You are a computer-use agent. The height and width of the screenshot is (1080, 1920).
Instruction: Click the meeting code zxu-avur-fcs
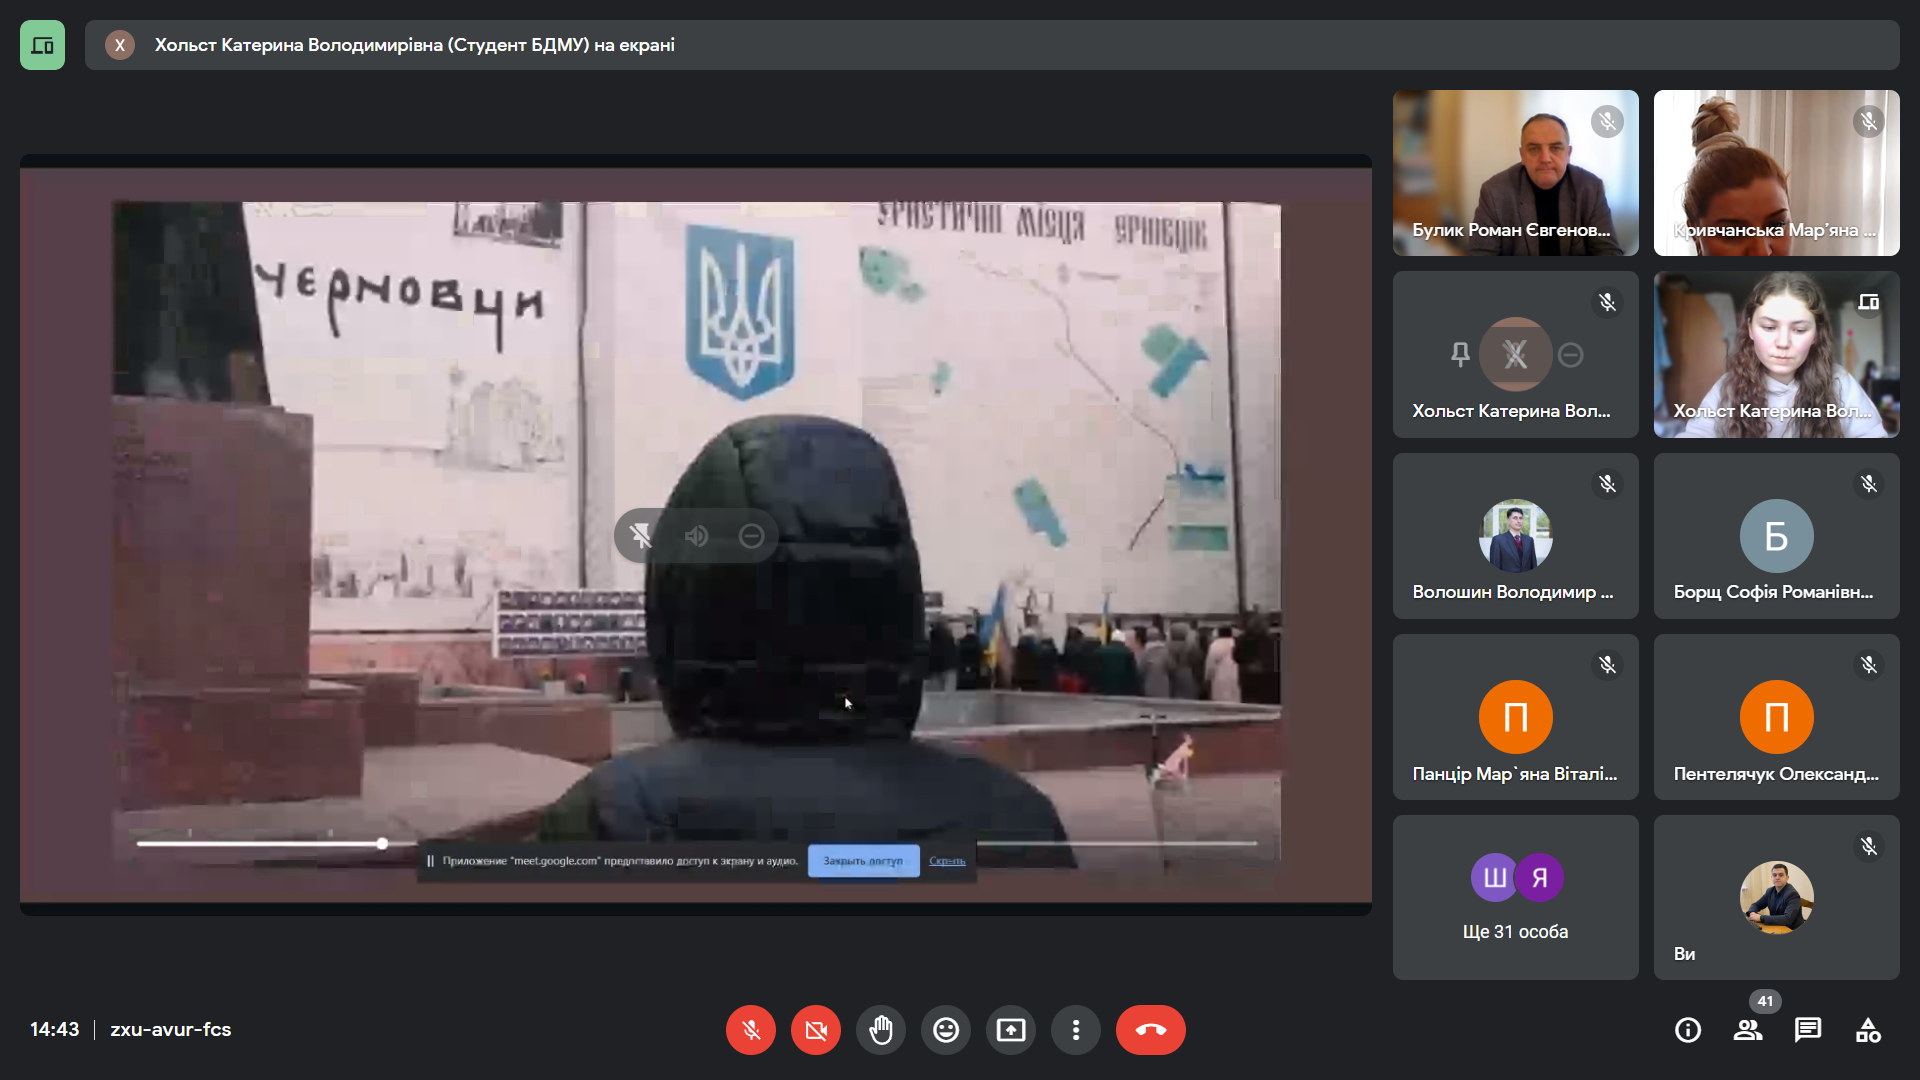tap(171, 1030)
